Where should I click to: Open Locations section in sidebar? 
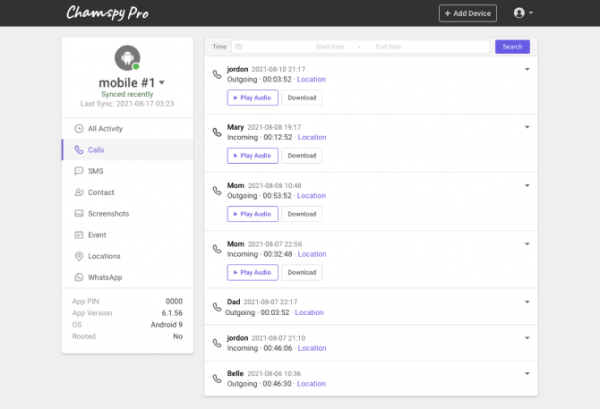[127, 256]
